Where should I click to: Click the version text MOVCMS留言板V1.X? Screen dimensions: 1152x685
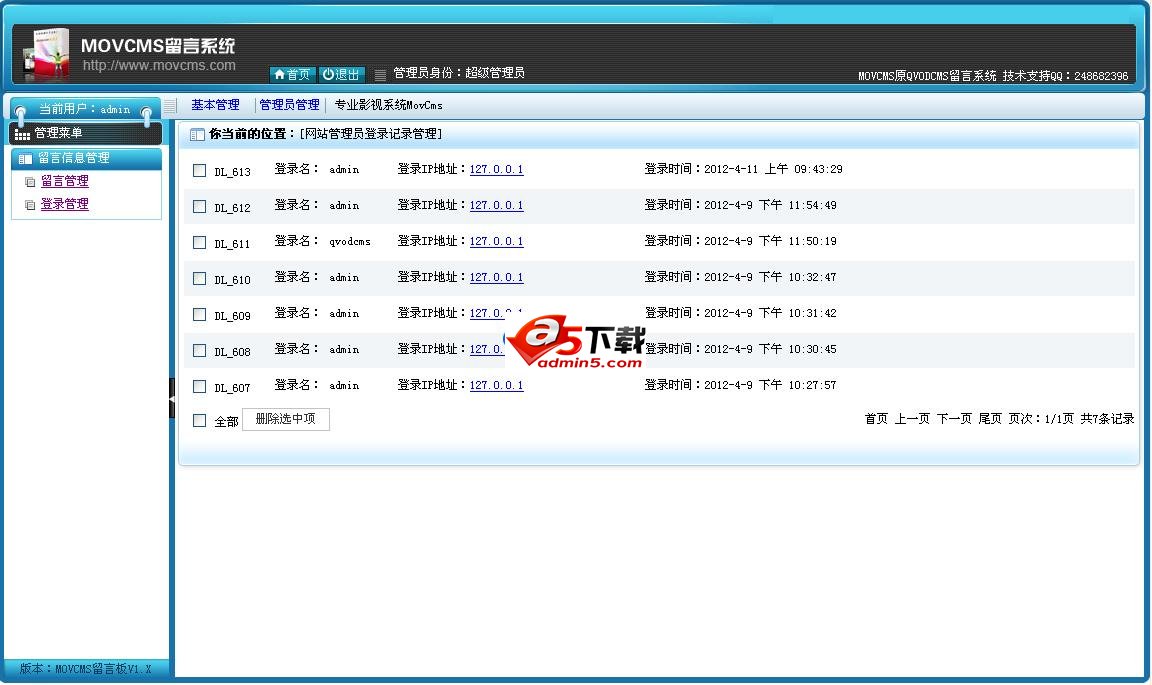104,670
